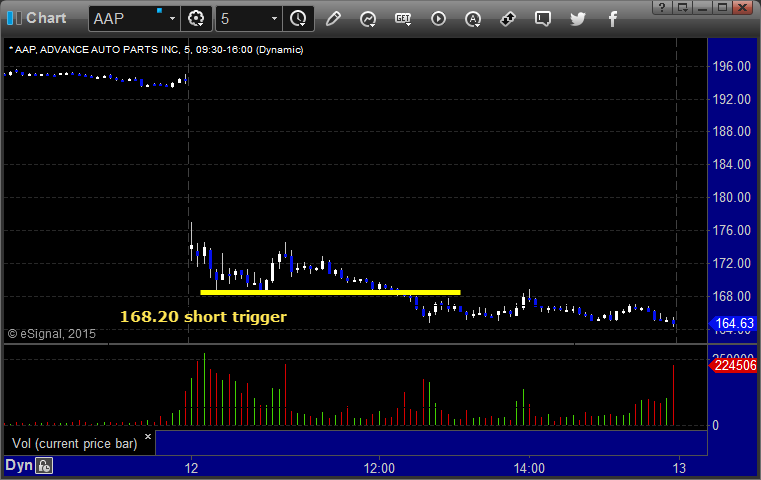Image resolution: width=761 pixels, height=480 pixels.
Task: Share chart via Twitter icon
Action: pyautogui.click(x=578, y=19)
